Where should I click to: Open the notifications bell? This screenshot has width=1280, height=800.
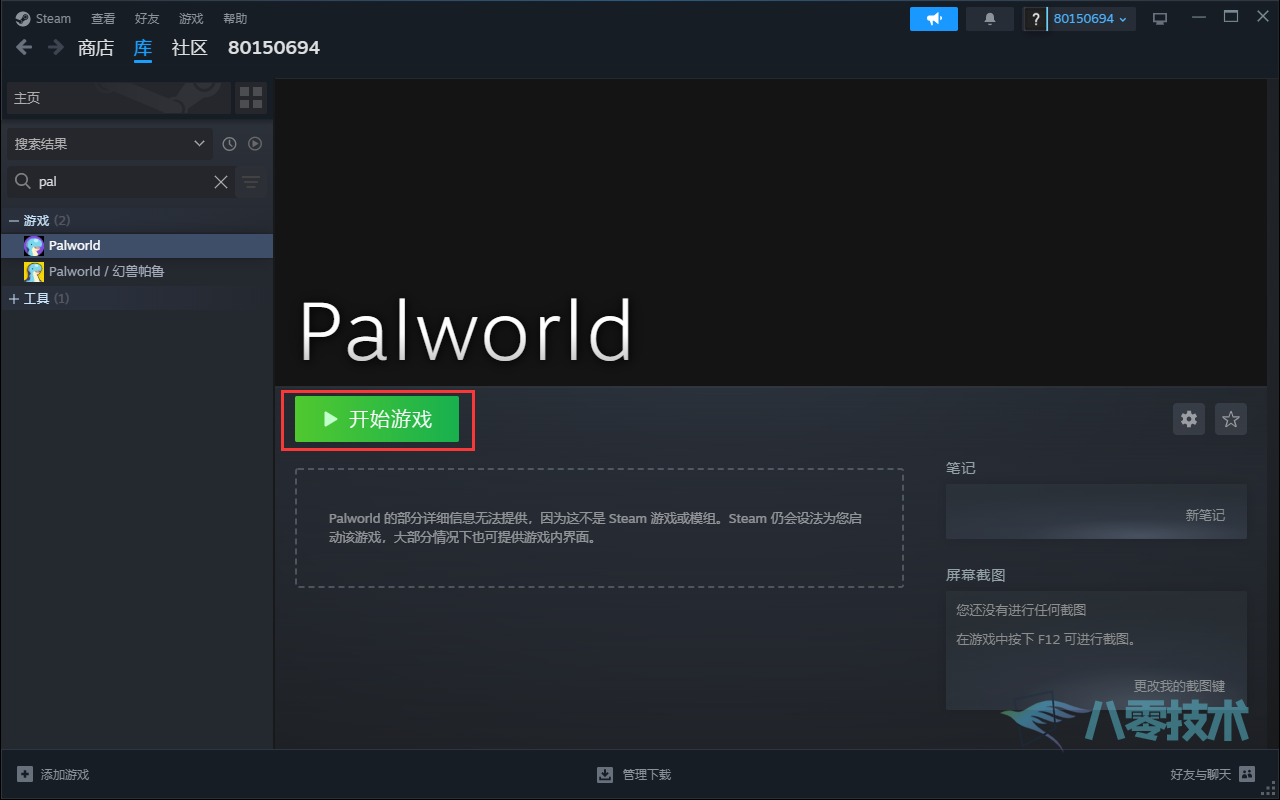990,19
